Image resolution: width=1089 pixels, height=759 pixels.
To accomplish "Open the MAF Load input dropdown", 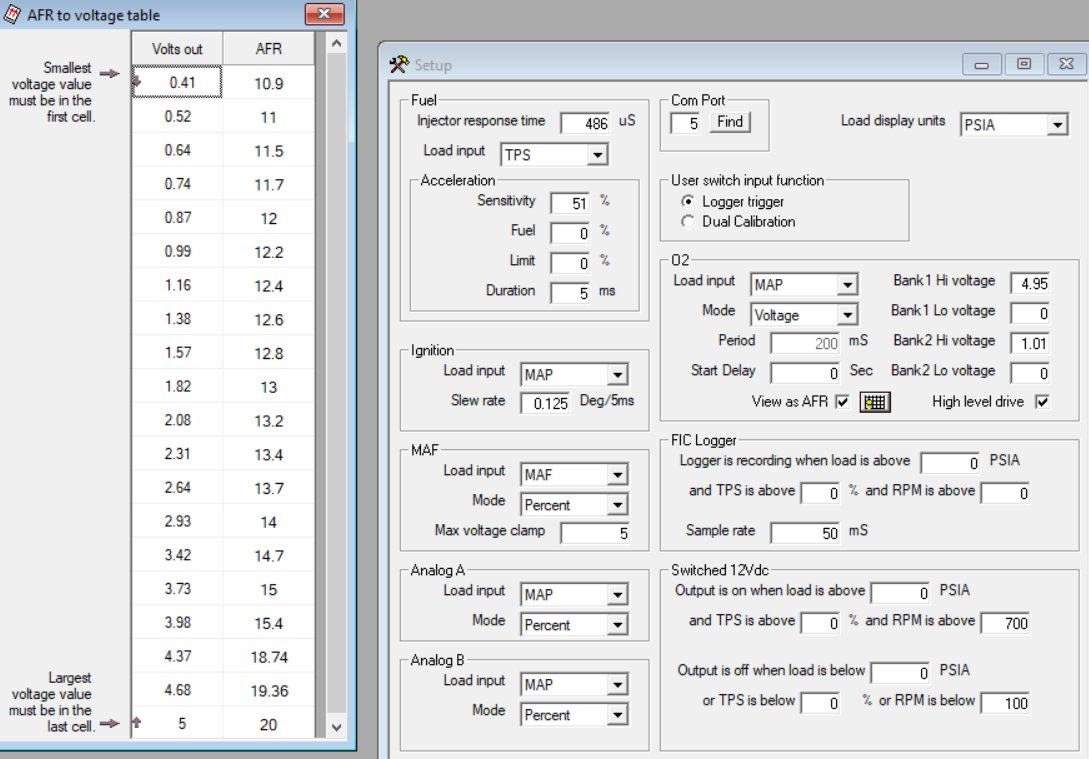I will [x=617, y=475].
